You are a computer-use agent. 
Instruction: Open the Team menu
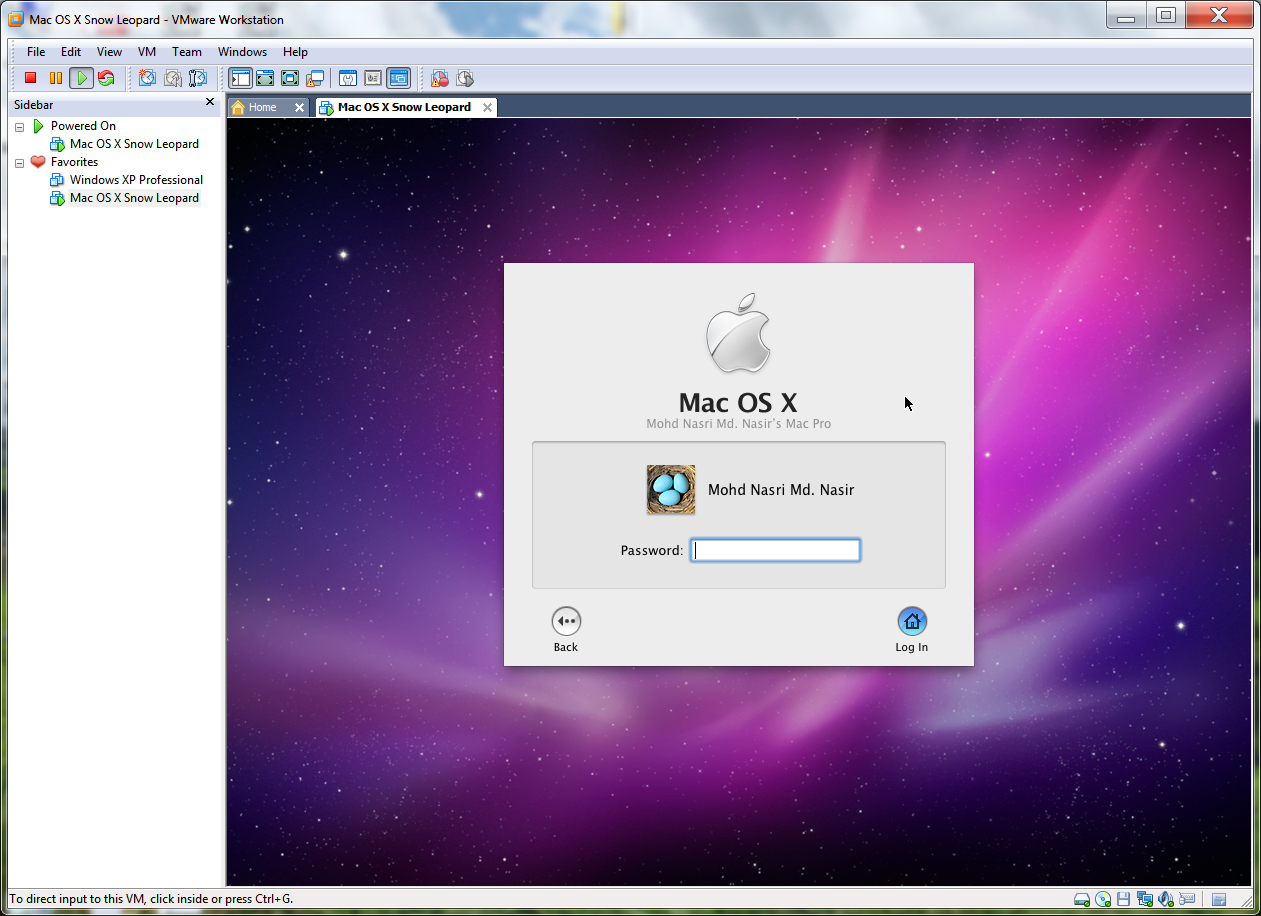(187, 52)
